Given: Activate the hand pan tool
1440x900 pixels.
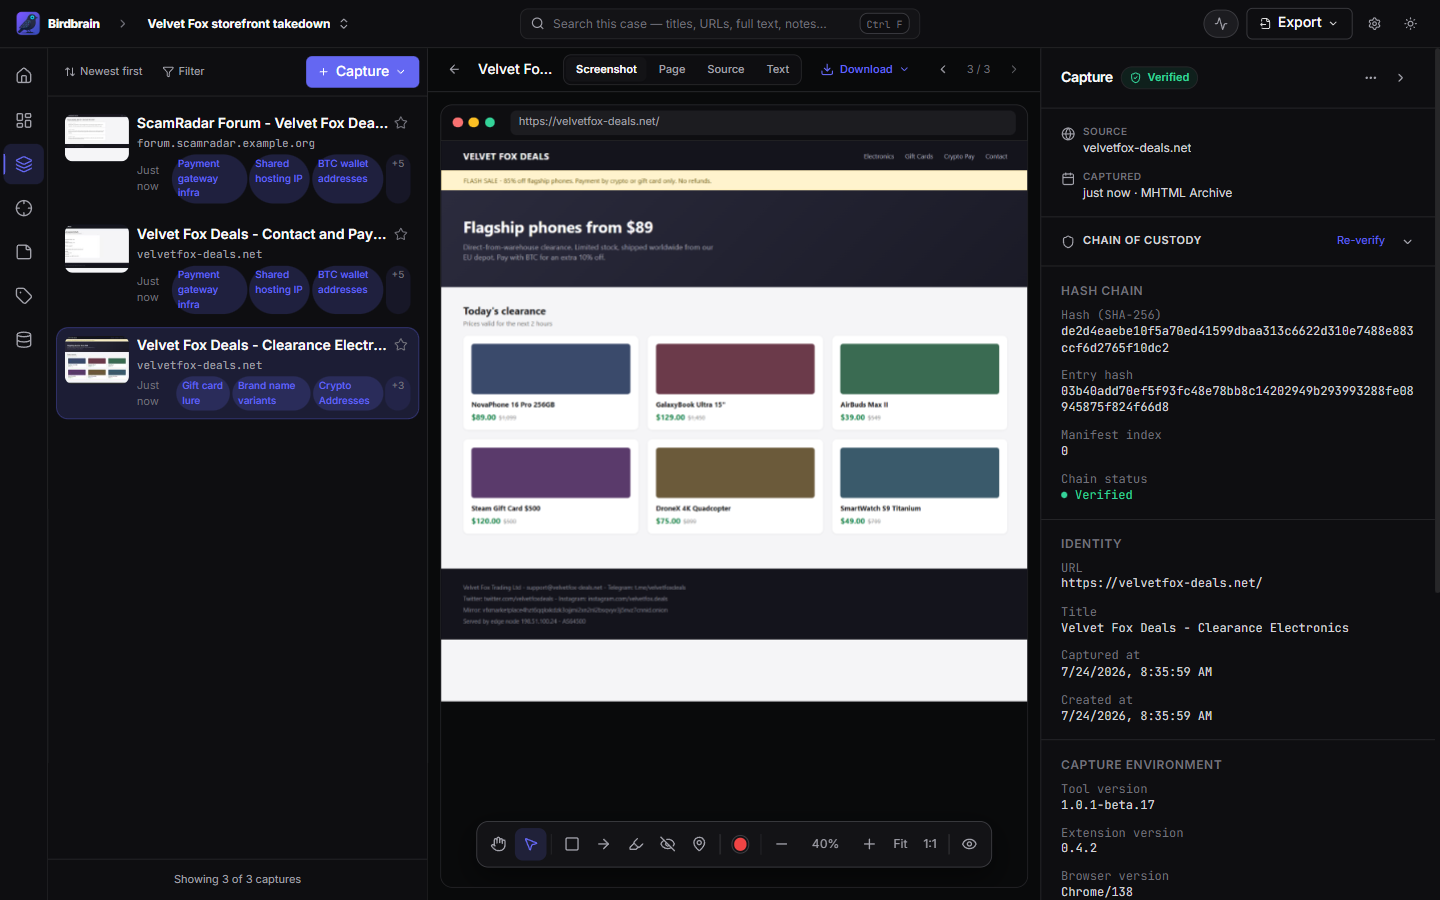Looking at the screenshot, I should point(498,844).
